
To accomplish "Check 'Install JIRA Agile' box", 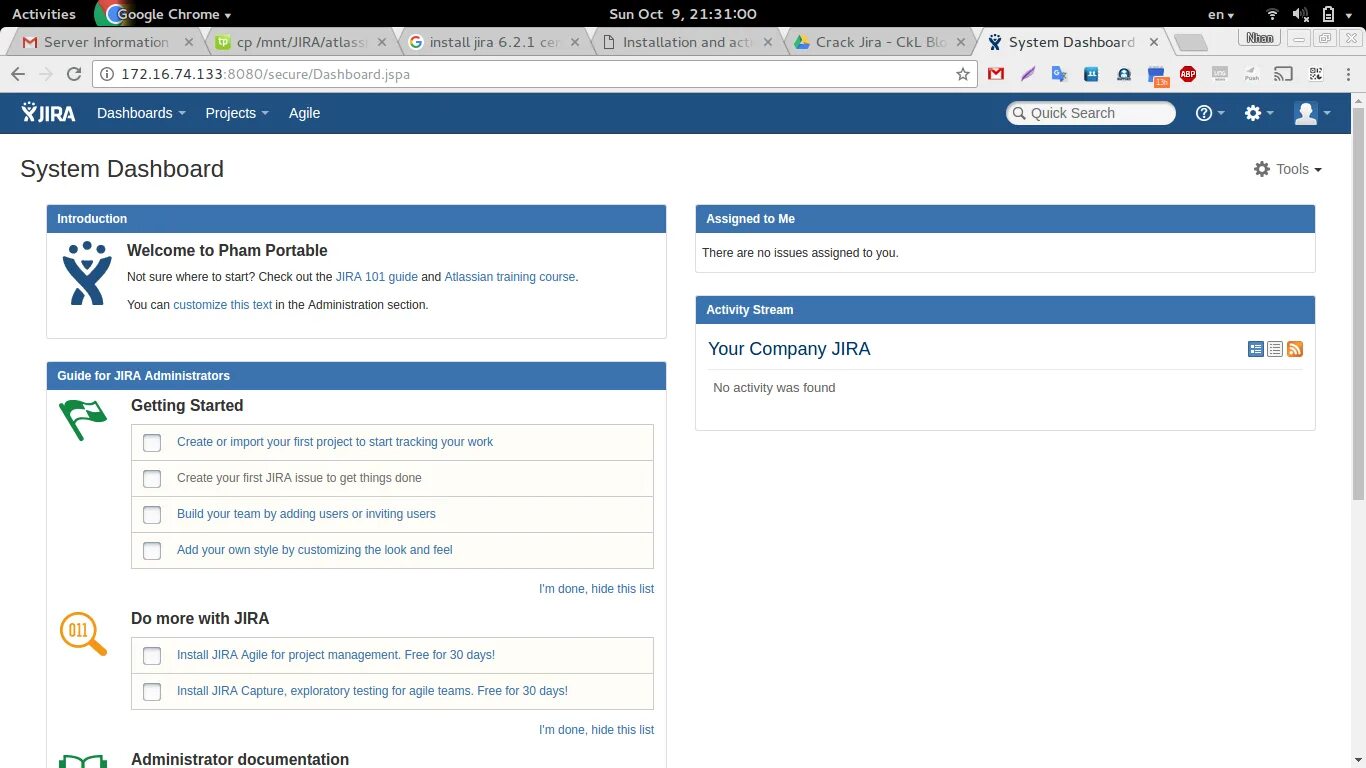I will coord(152,655).
